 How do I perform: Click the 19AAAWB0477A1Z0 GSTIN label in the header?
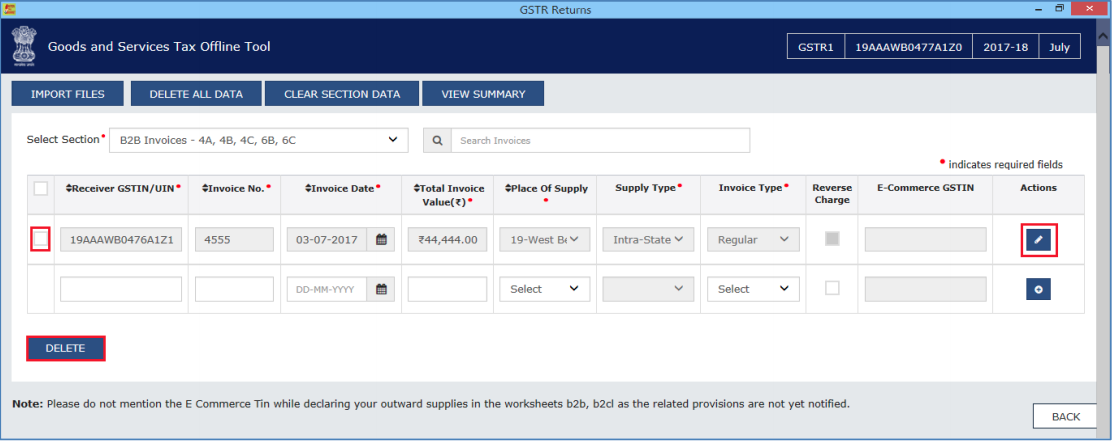pos(908,47)
